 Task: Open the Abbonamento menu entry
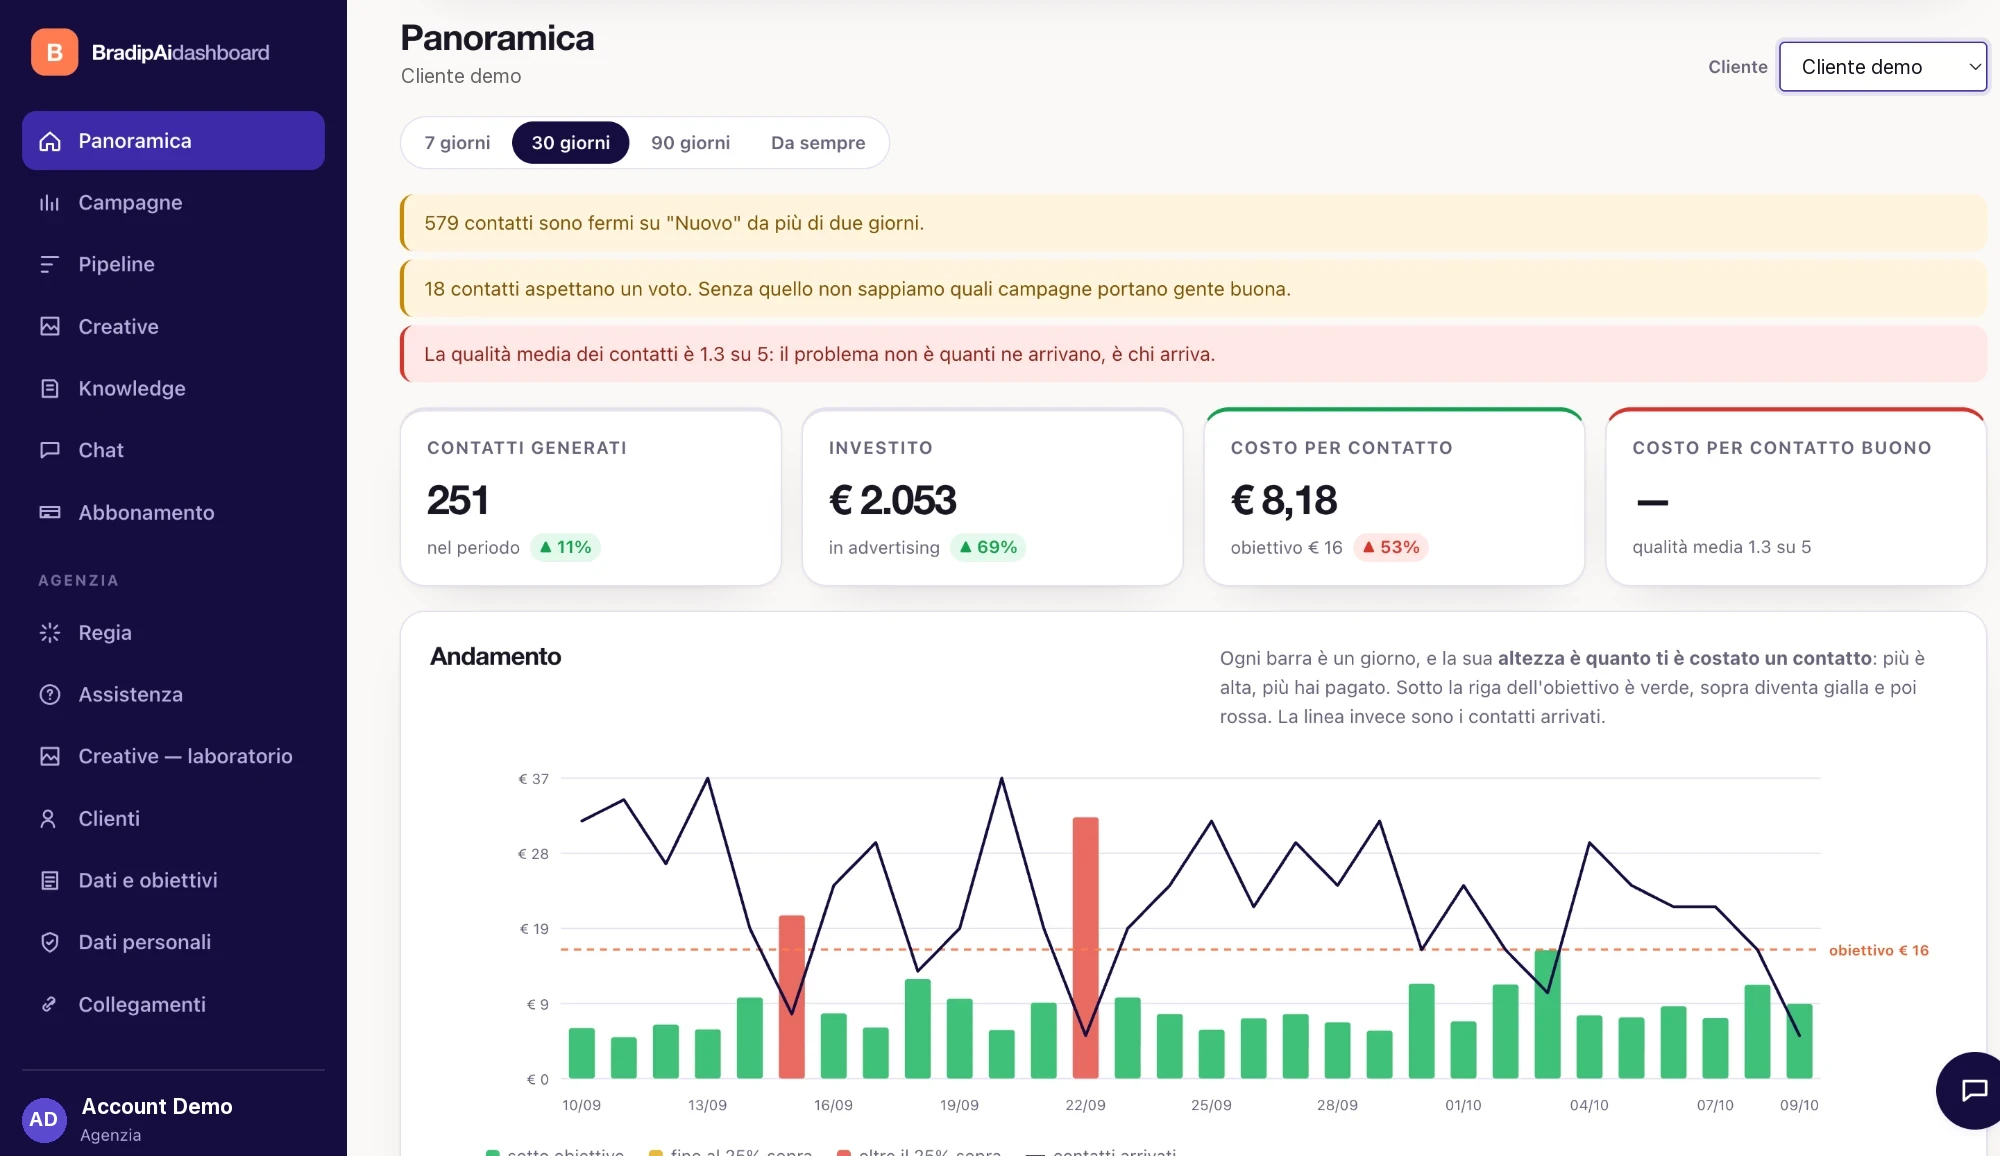173,512
